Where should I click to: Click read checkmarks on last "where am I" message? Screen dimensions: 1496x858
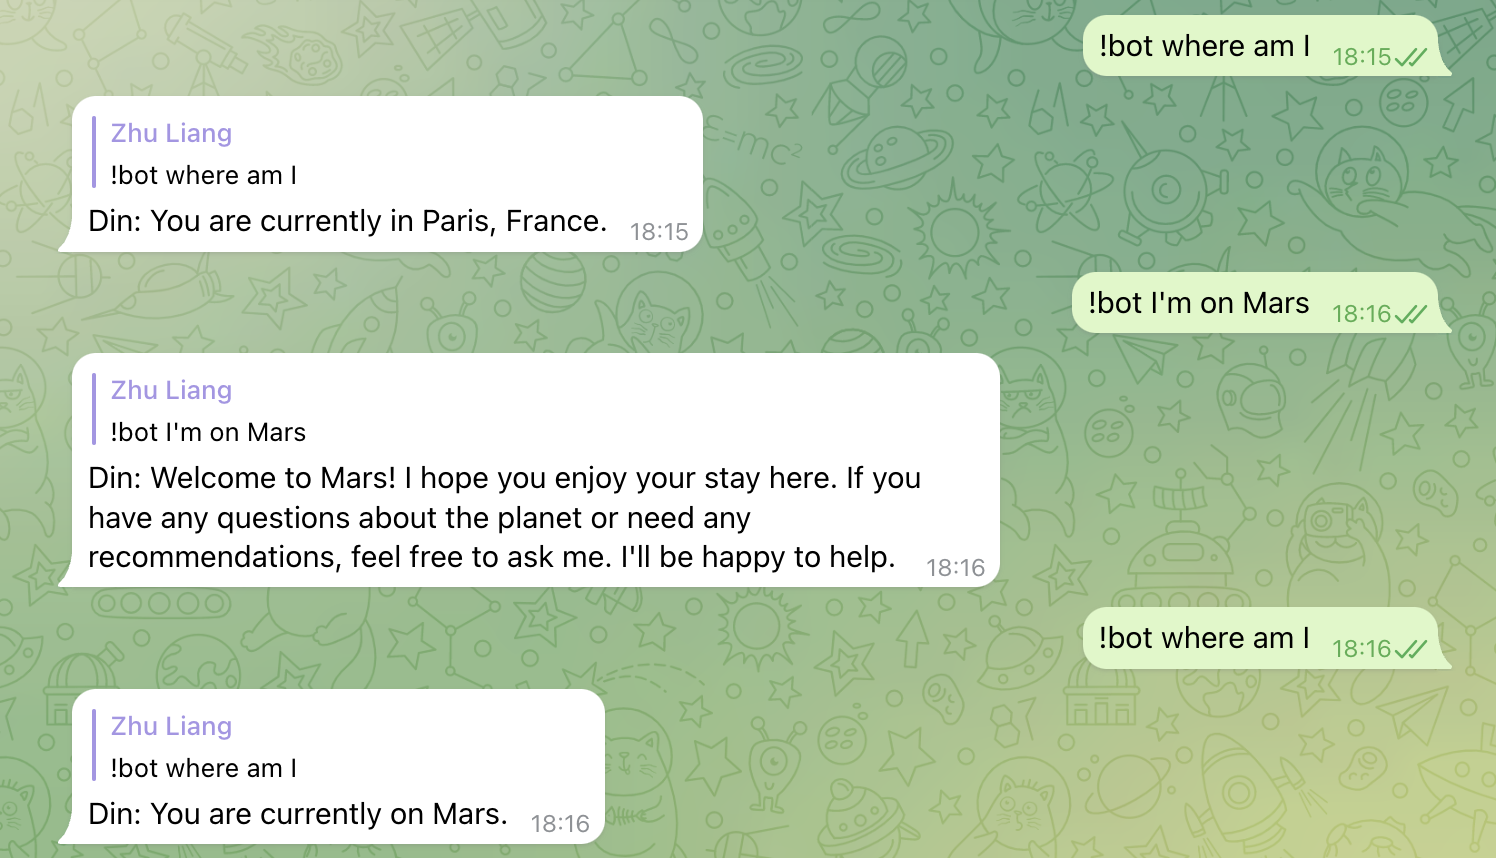point(1411,649)
